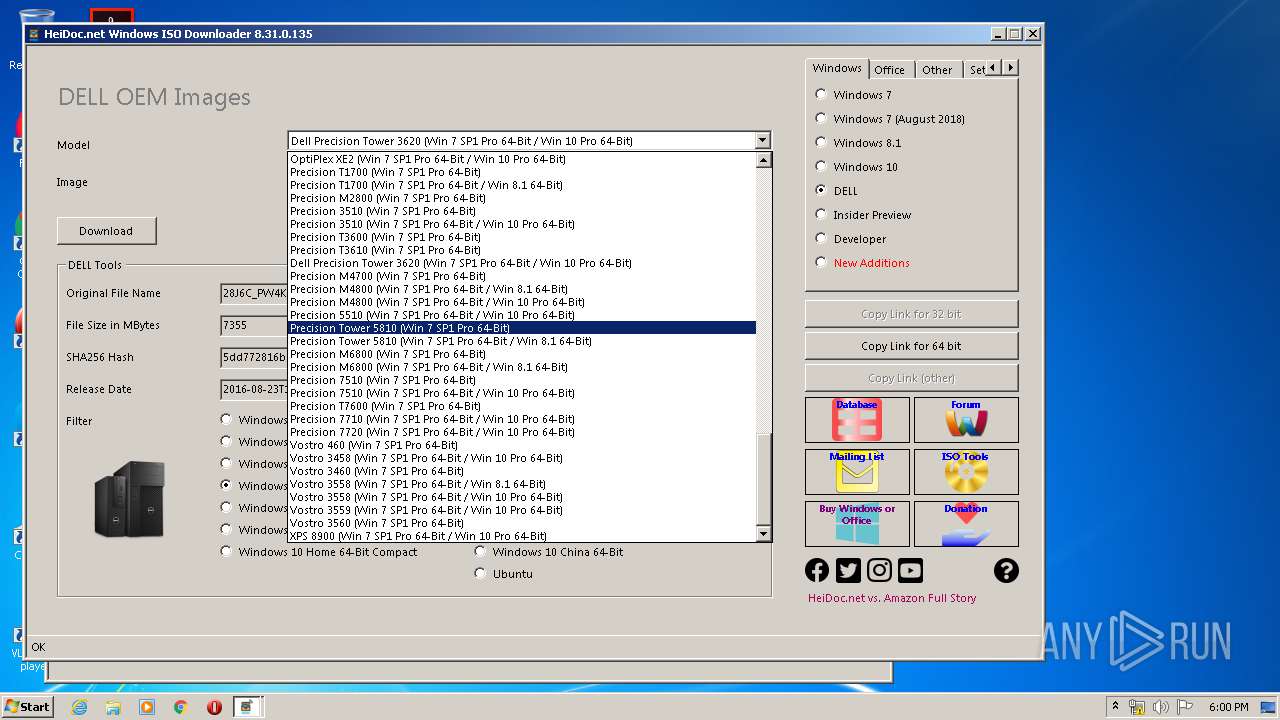
Task: Select Dell Precision Tower 3620 list entry
Action: (522, 263)
